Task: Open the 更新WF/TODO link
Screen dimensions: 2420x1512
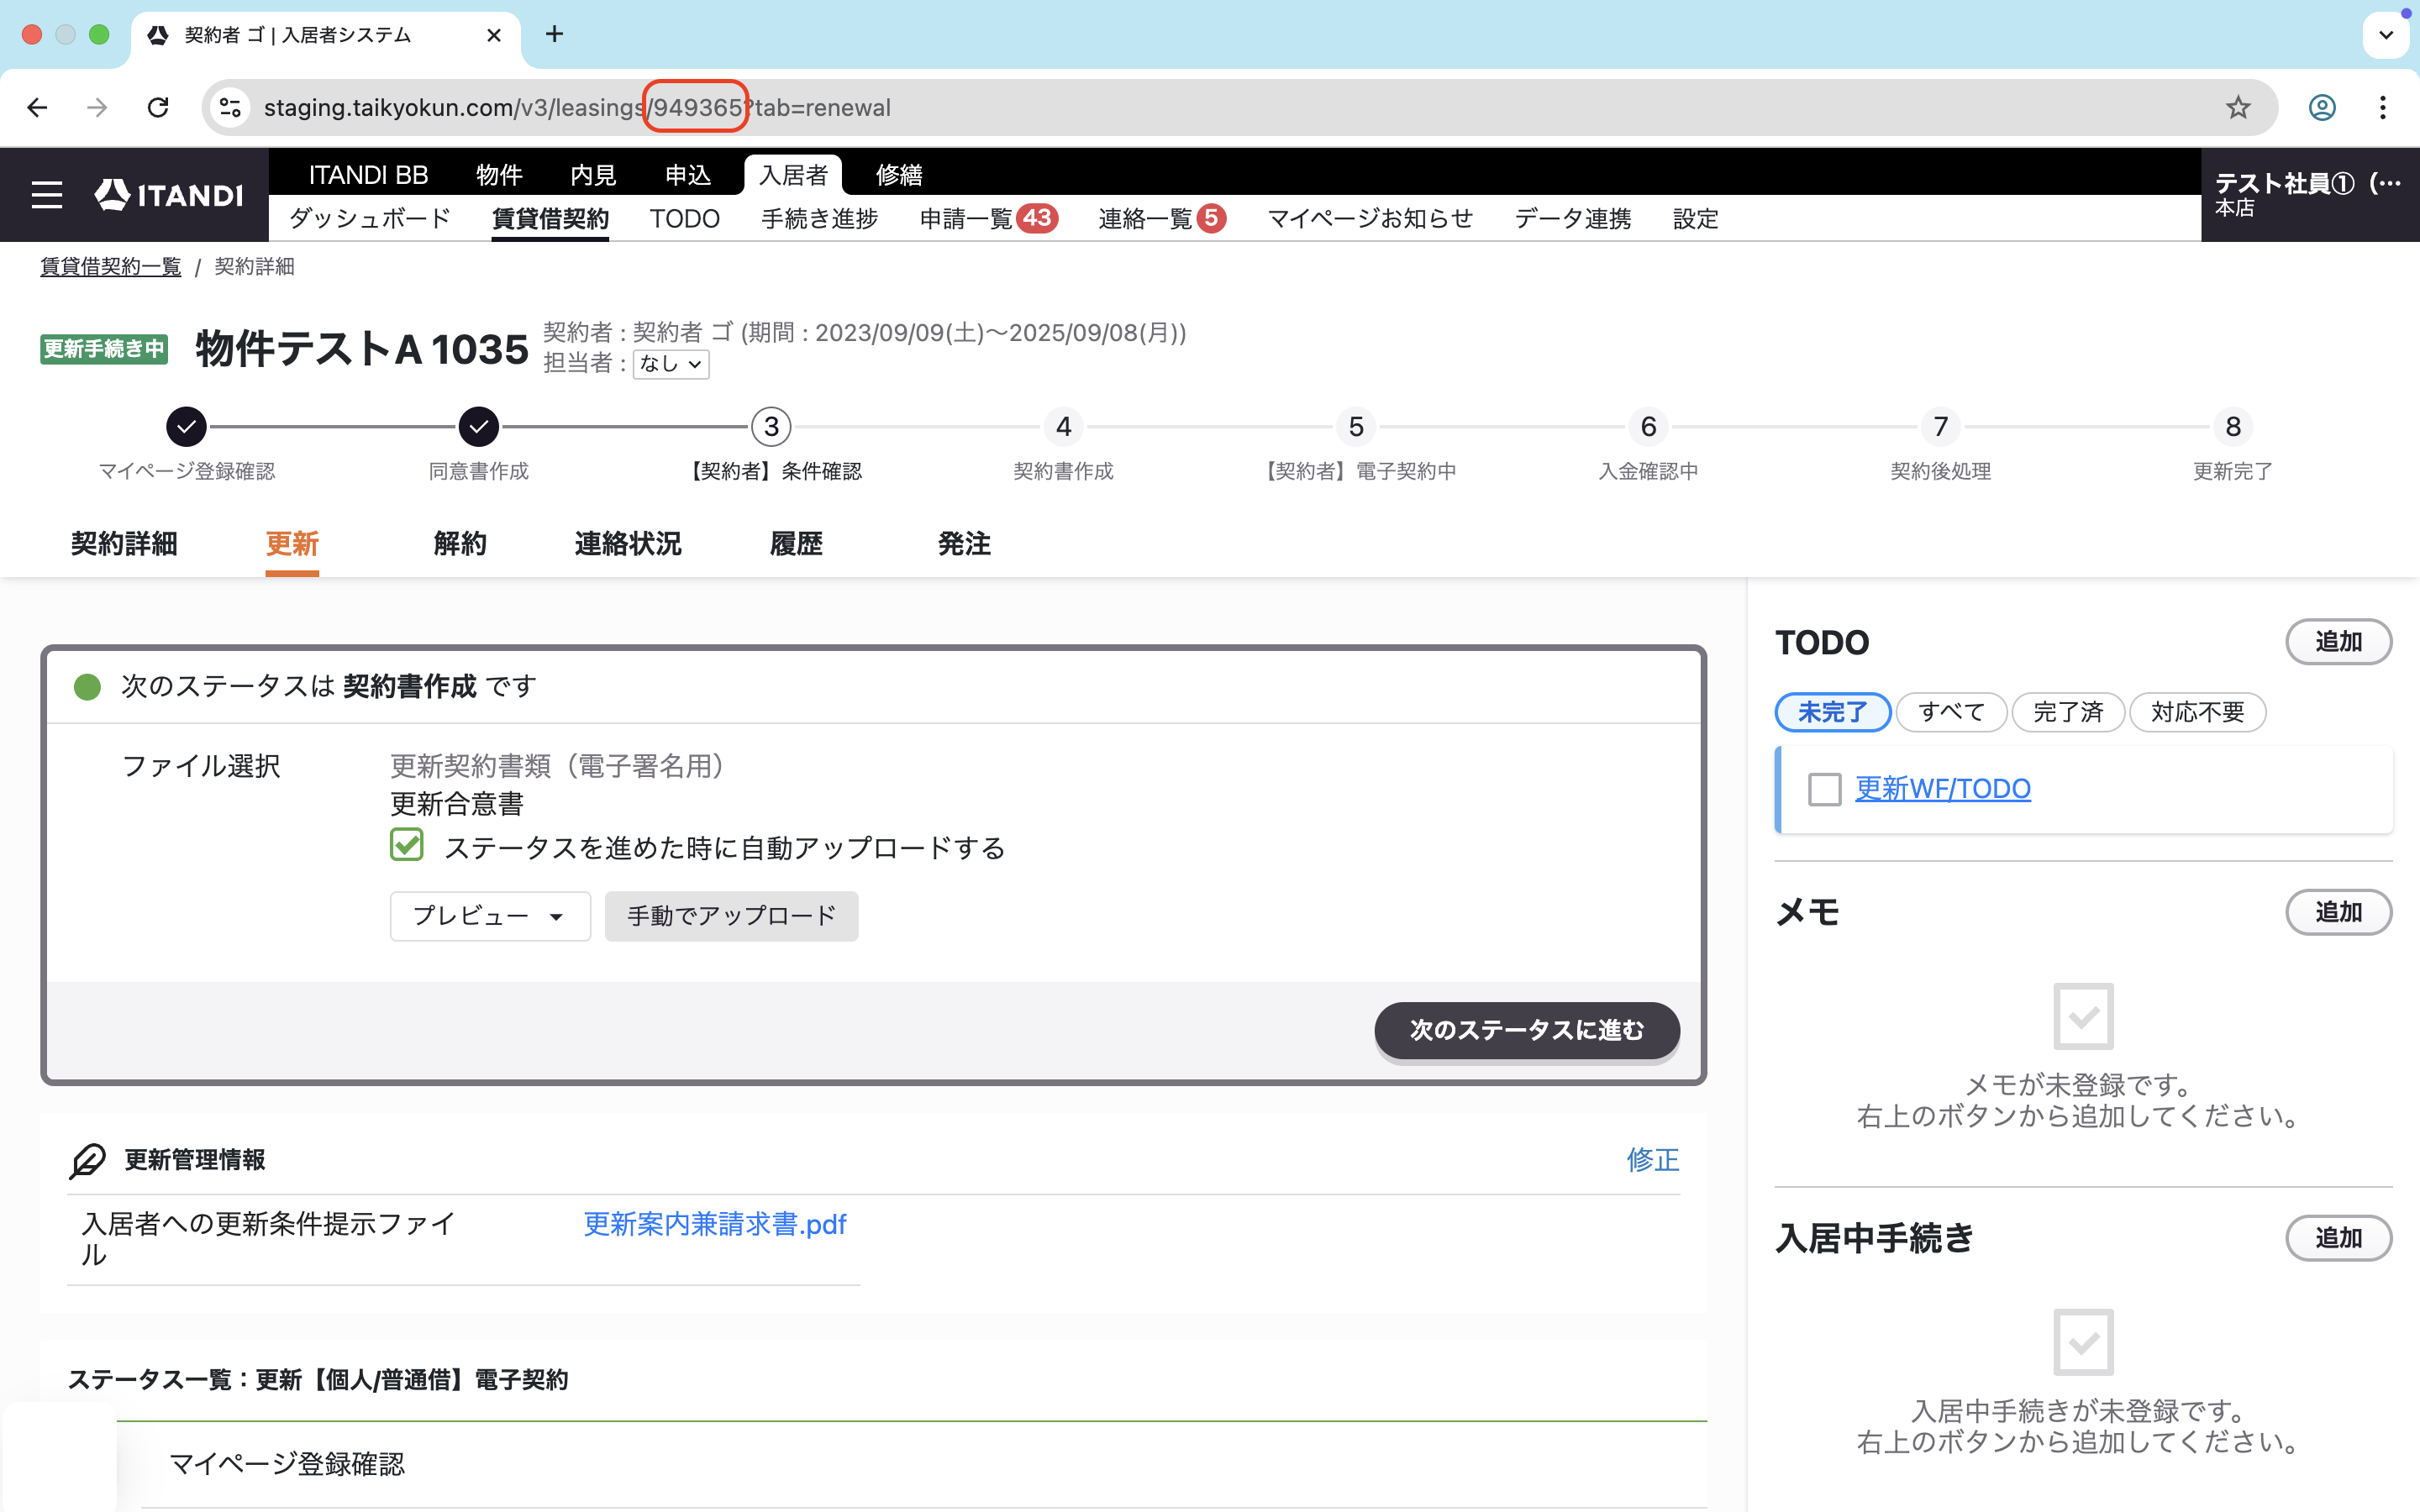Action: tap(1943, 789)
